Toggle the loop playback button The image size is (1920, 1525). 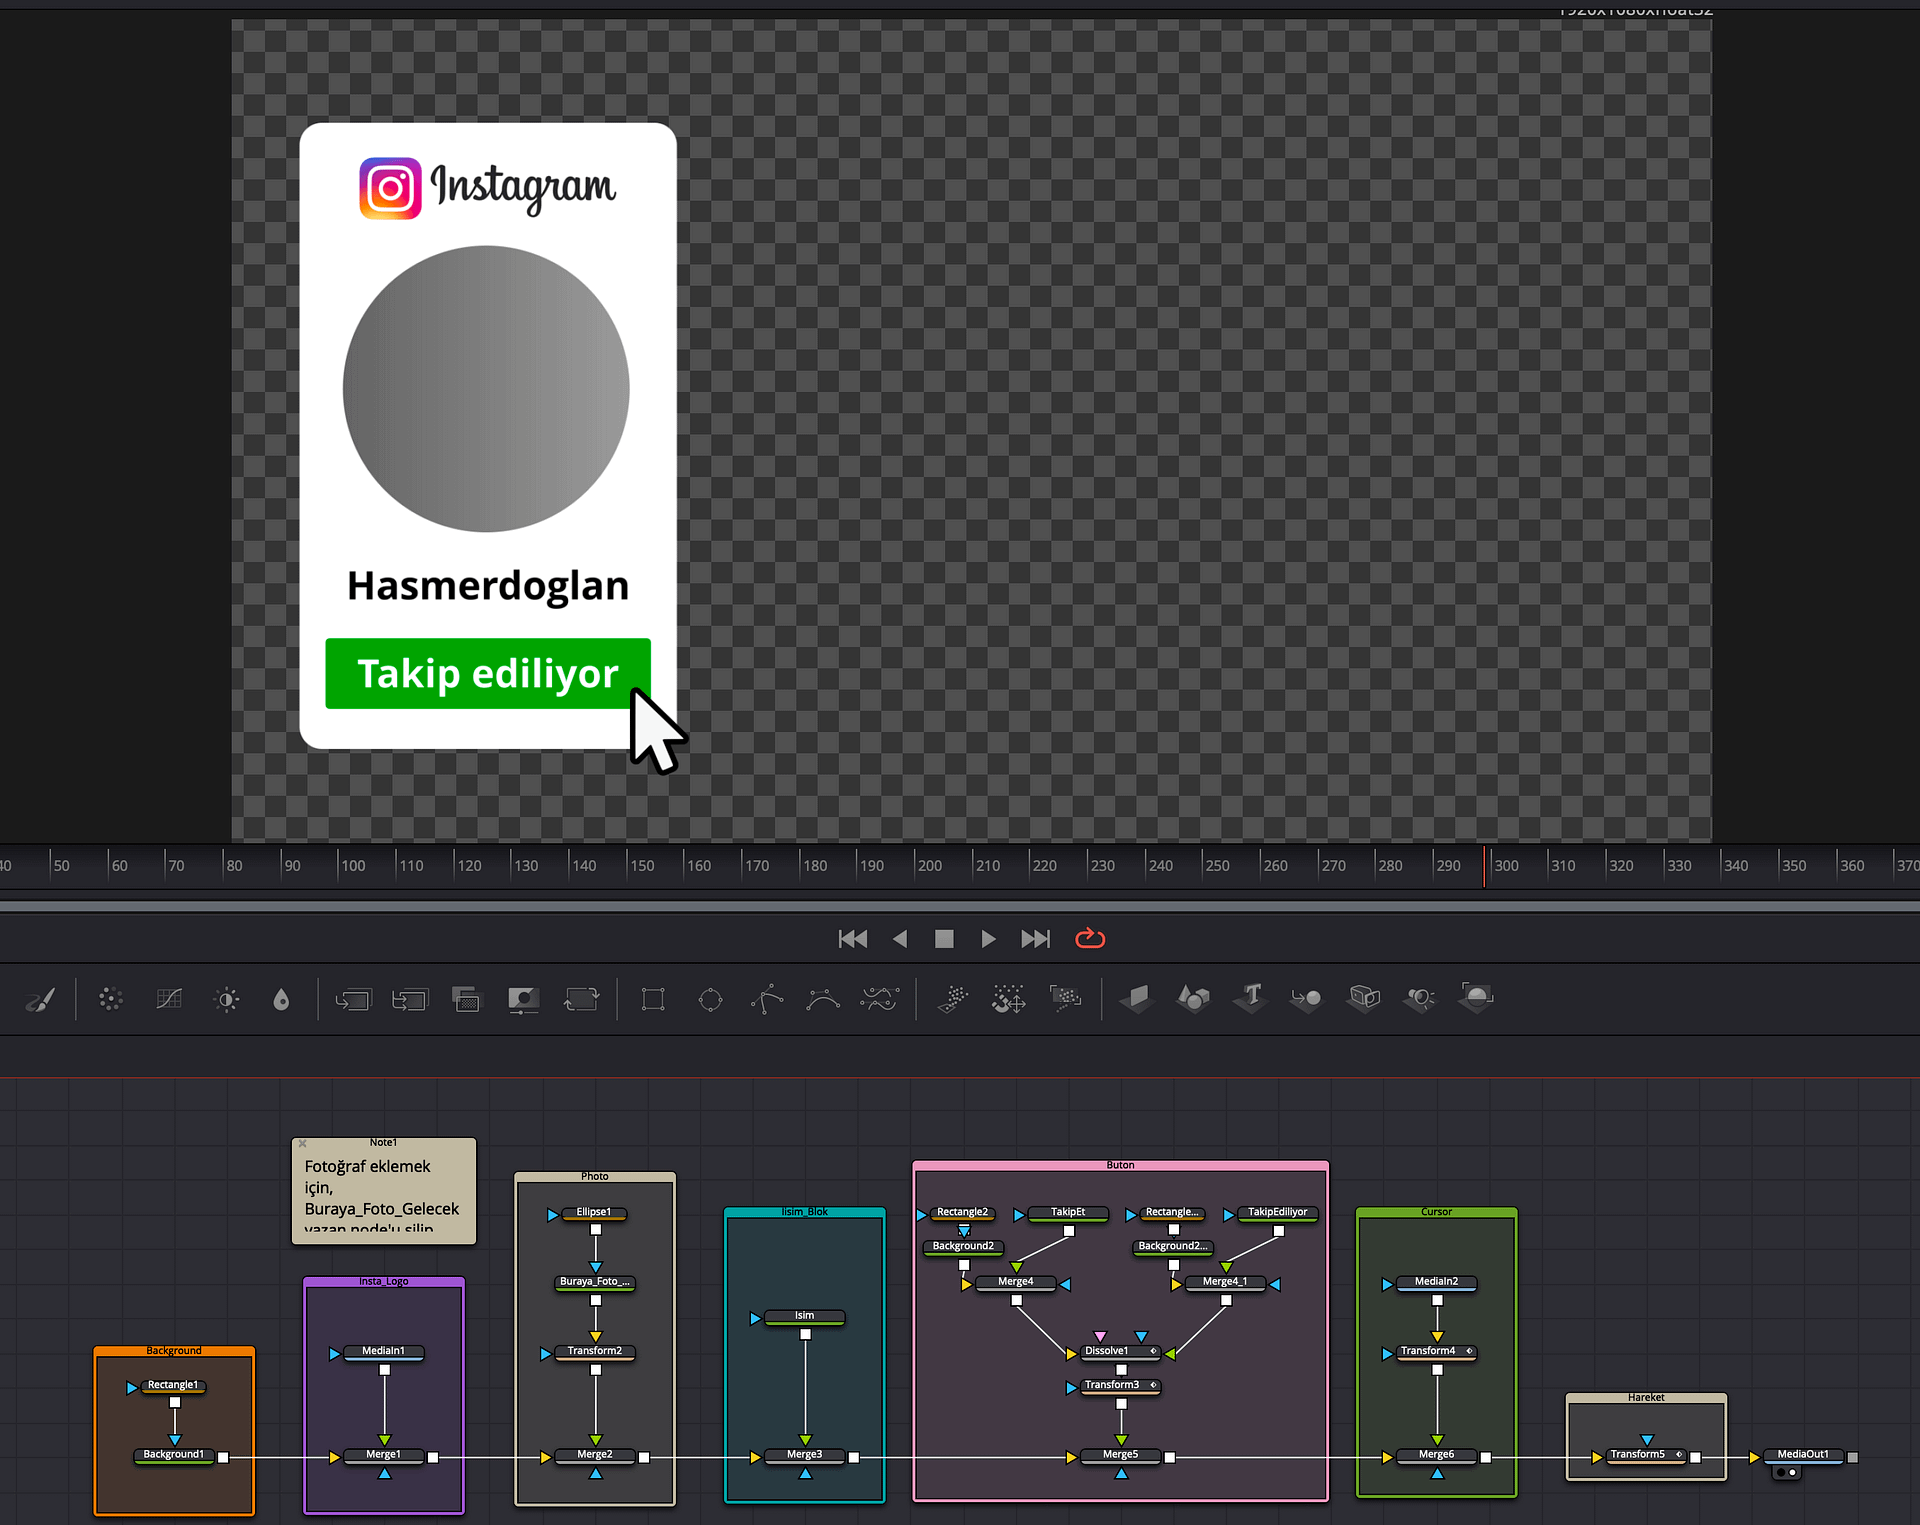pos(1089,938)
